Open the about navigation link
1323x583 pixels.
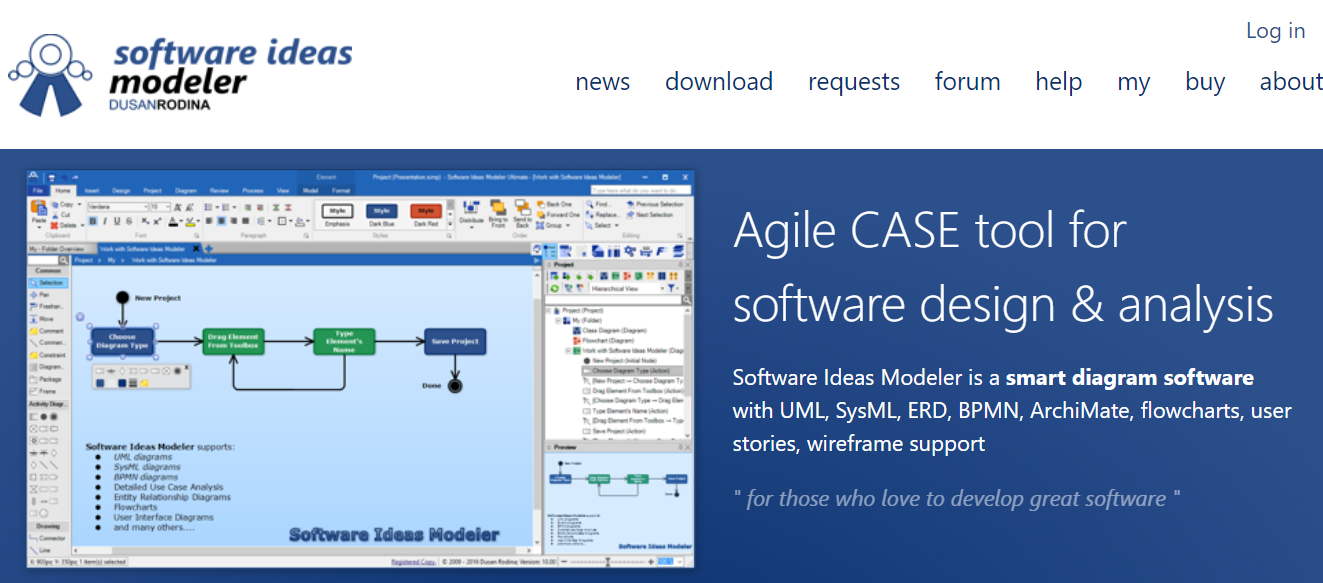click(x=1291, y=82)
